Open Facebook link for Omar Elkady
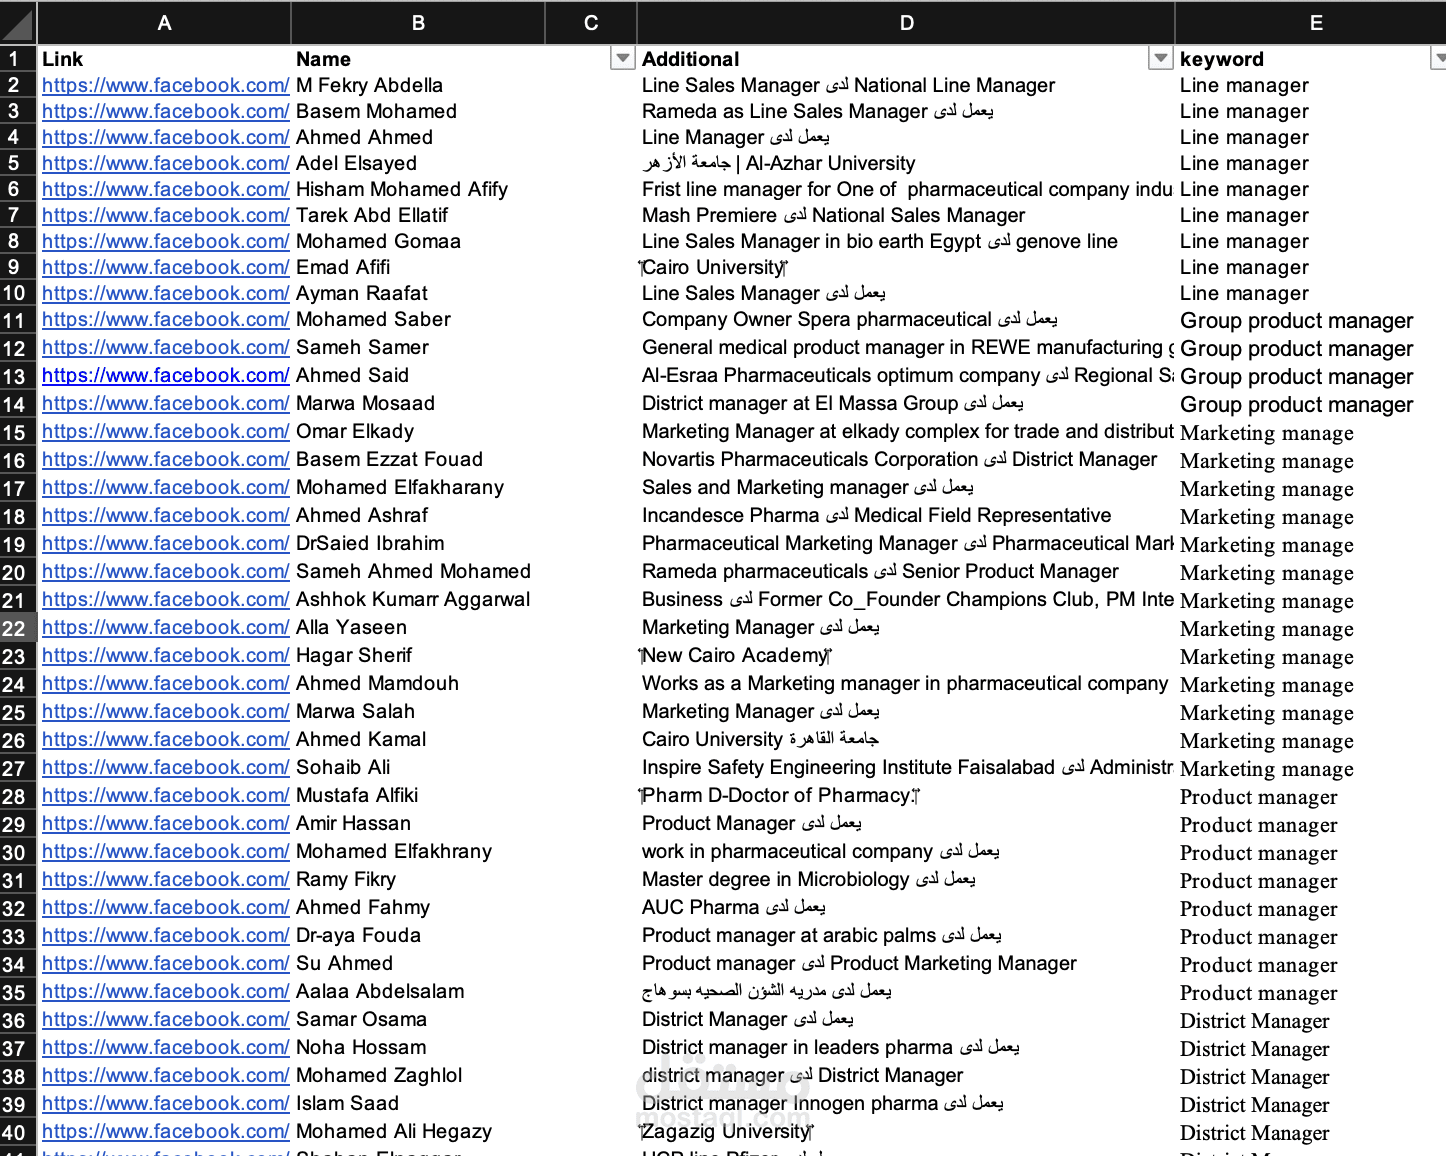This screenshot has height=1156, width=1446. click(165, 432)
